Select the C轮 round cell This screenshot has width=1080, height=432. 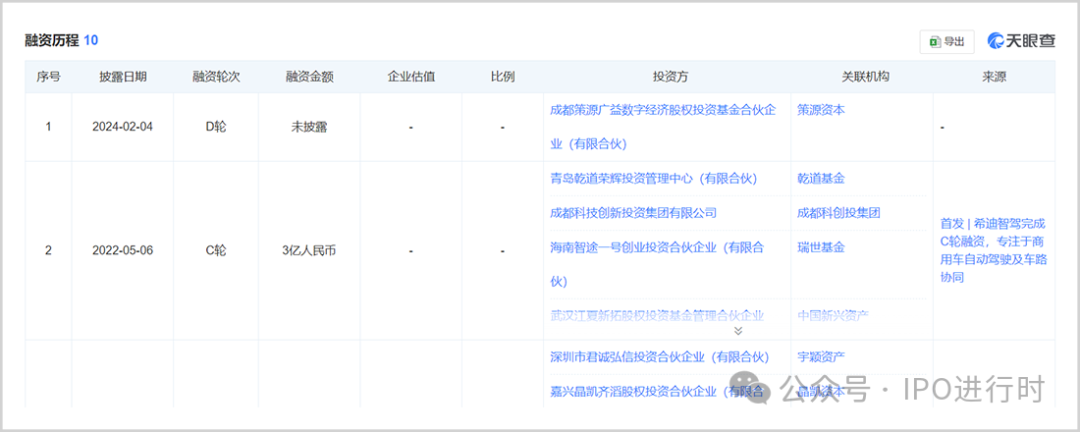pyautogui.click(x=216, y=251)
